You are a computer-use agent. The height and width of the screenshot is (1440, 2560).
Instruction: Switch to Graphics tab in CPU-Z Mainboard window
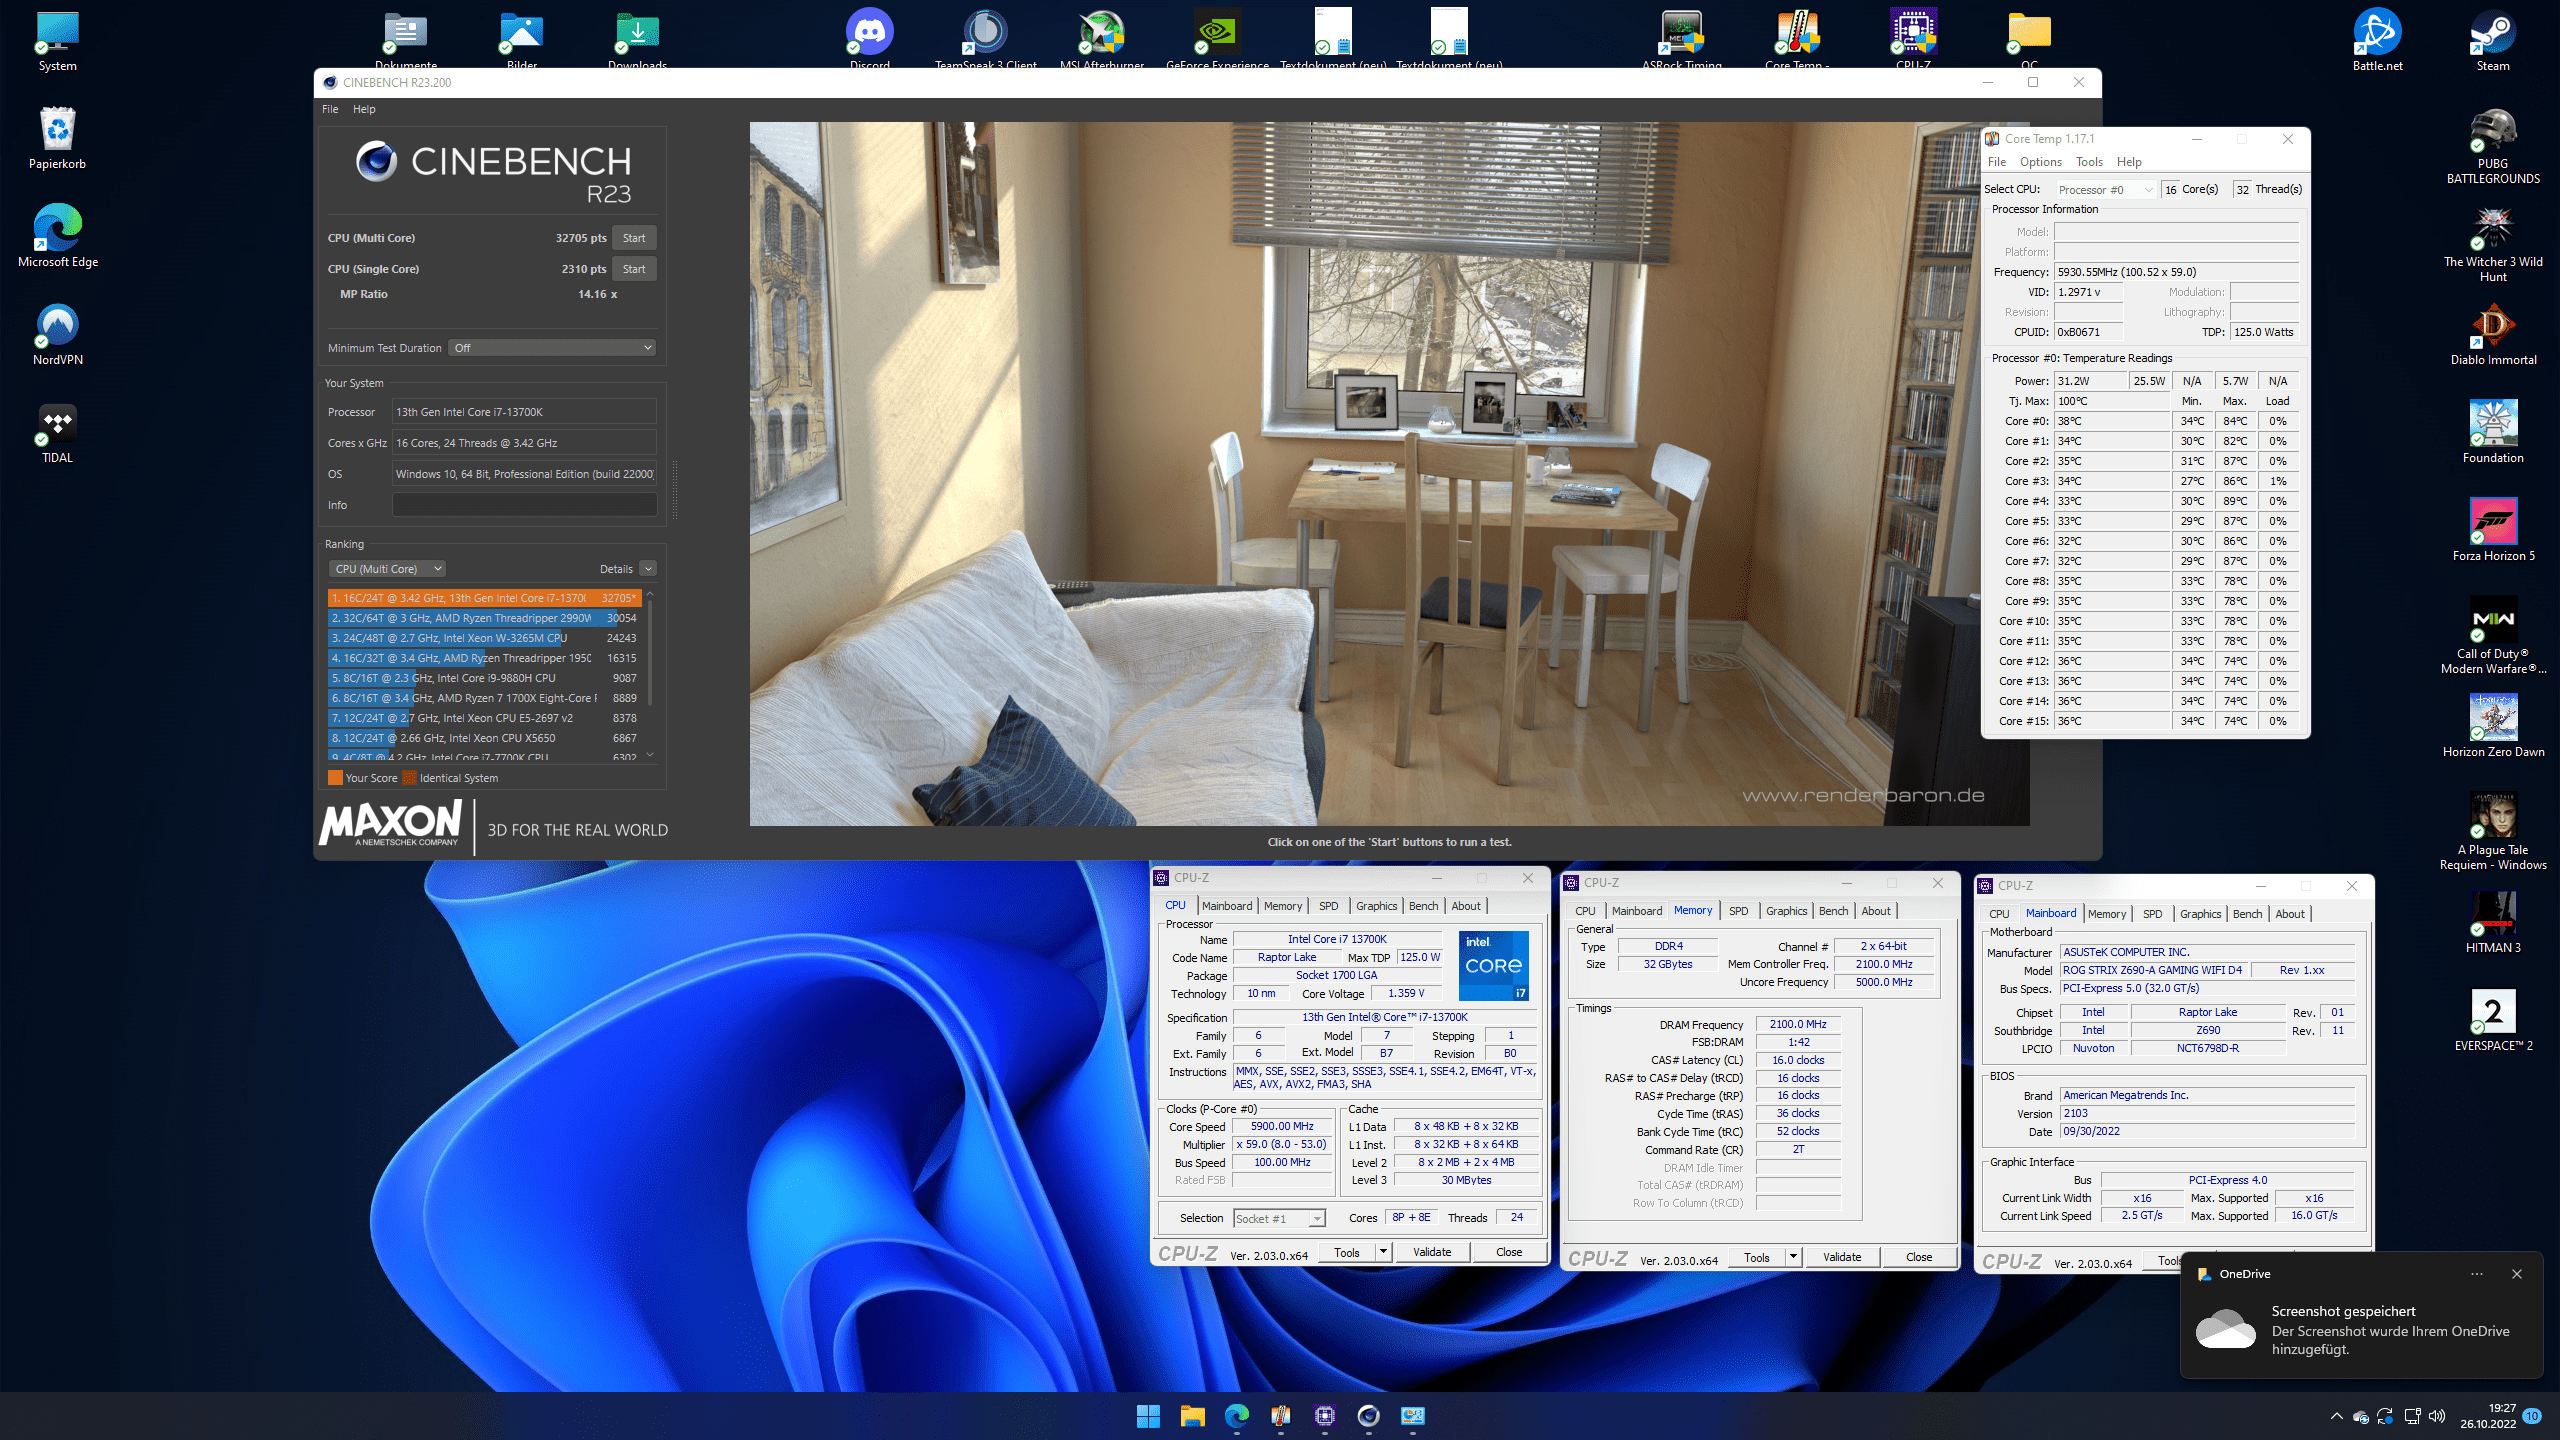2200,914
